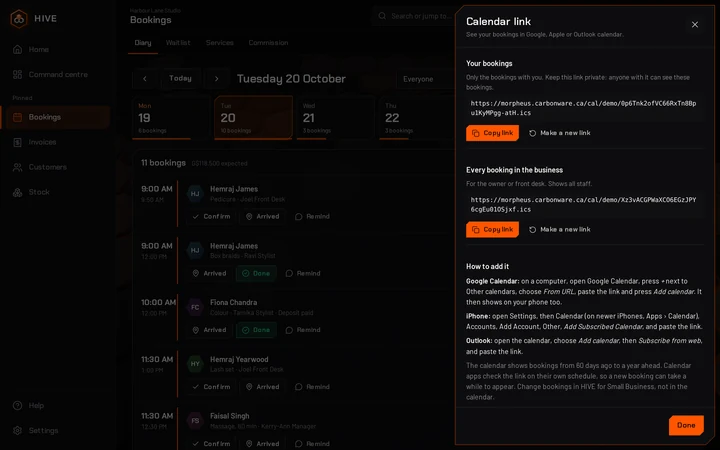The image size is (720, 450).
Task: Click the Invoices document icon
Action: pyautogui.click(x=17, y=142)
